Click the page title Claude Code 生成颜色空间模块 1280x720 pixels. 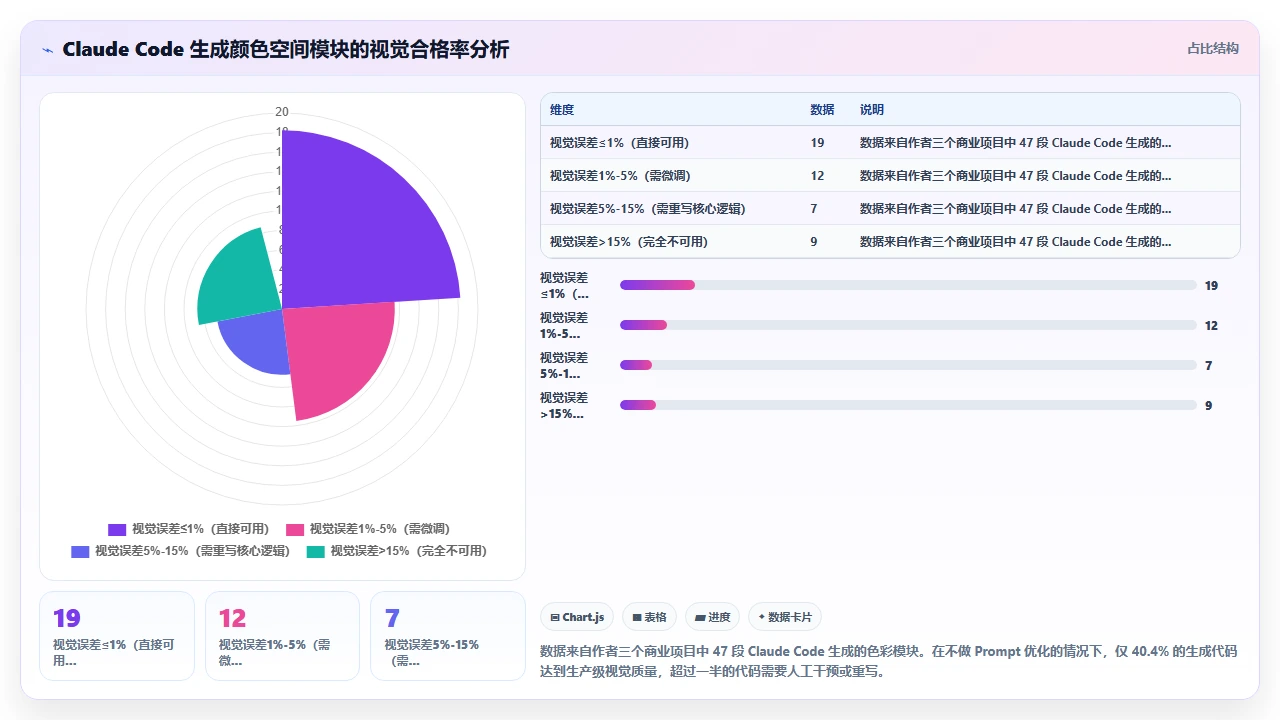tap(285, 49)
